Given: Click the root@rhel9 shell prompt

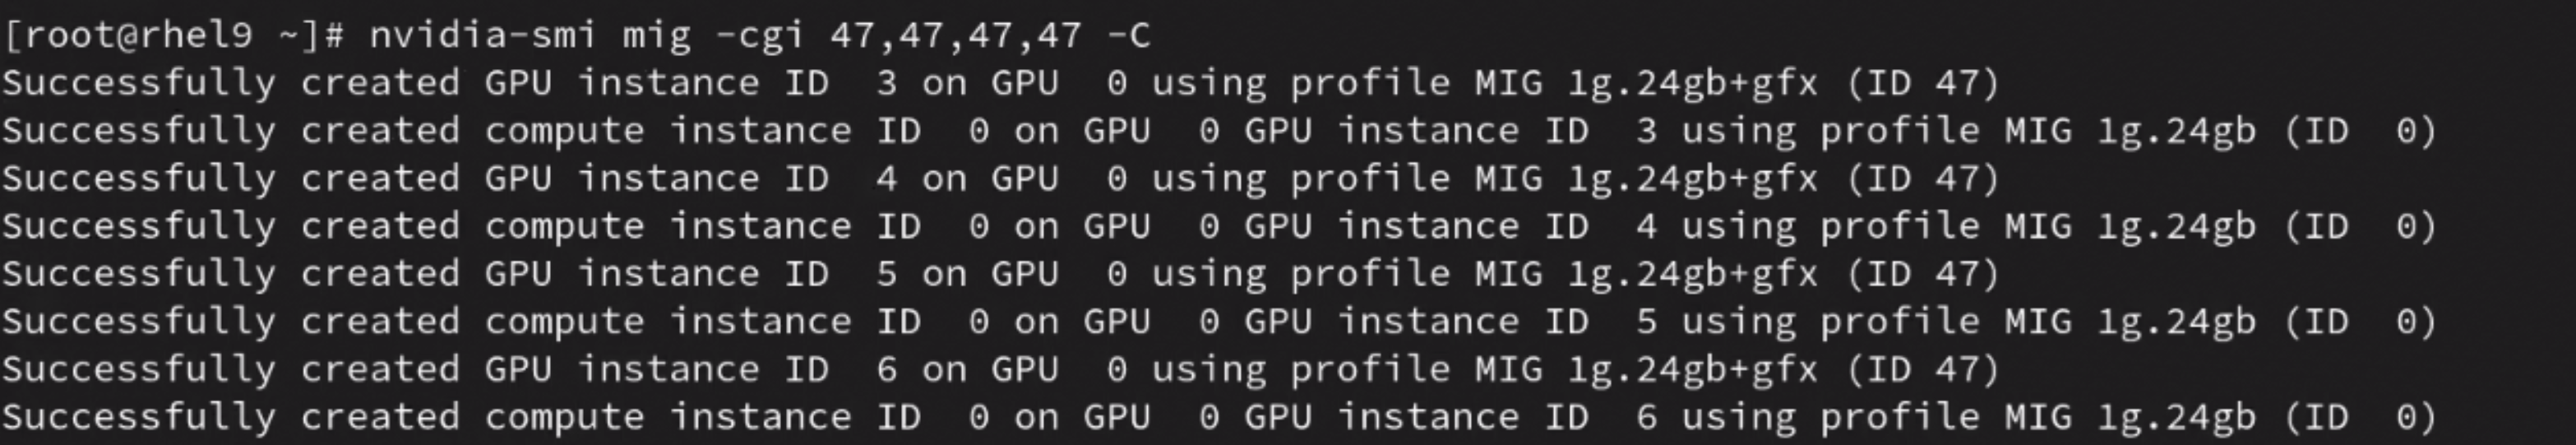Looking at the screenshot, I should (175, 36).
